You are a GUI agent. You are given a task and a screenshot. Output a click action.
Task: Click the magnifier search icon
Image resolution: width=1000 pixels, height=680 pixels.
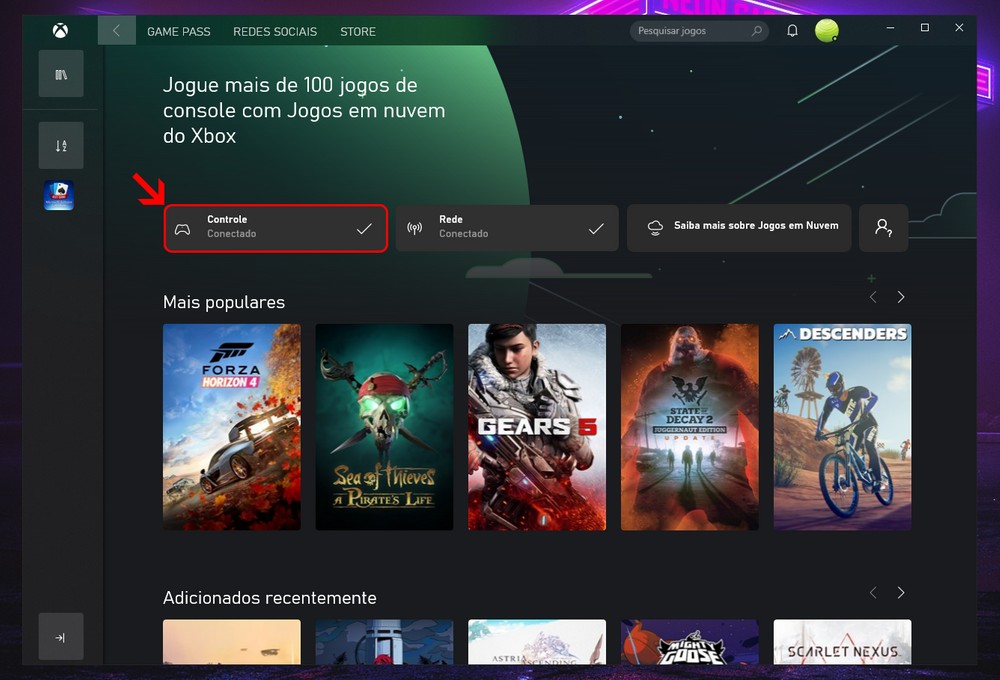click(756, 31)
